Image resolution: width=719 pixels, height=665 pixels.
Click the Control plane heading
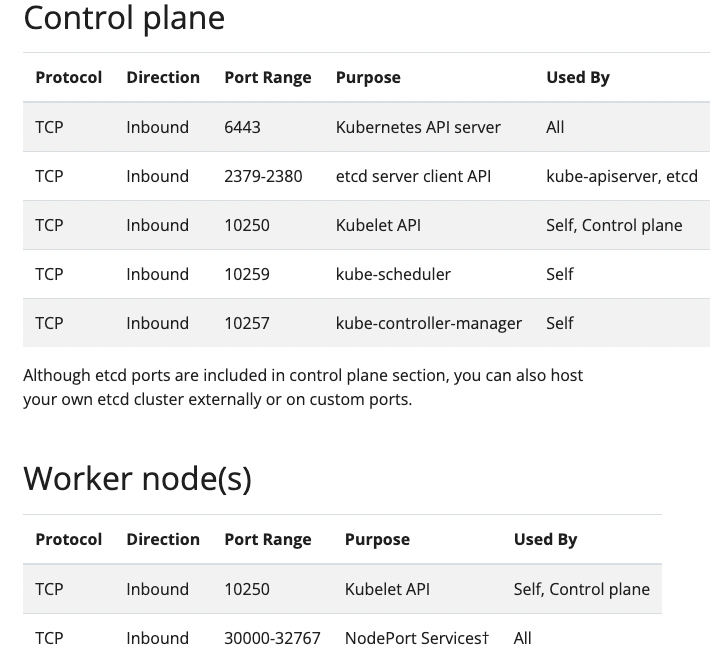coord(124,18)
